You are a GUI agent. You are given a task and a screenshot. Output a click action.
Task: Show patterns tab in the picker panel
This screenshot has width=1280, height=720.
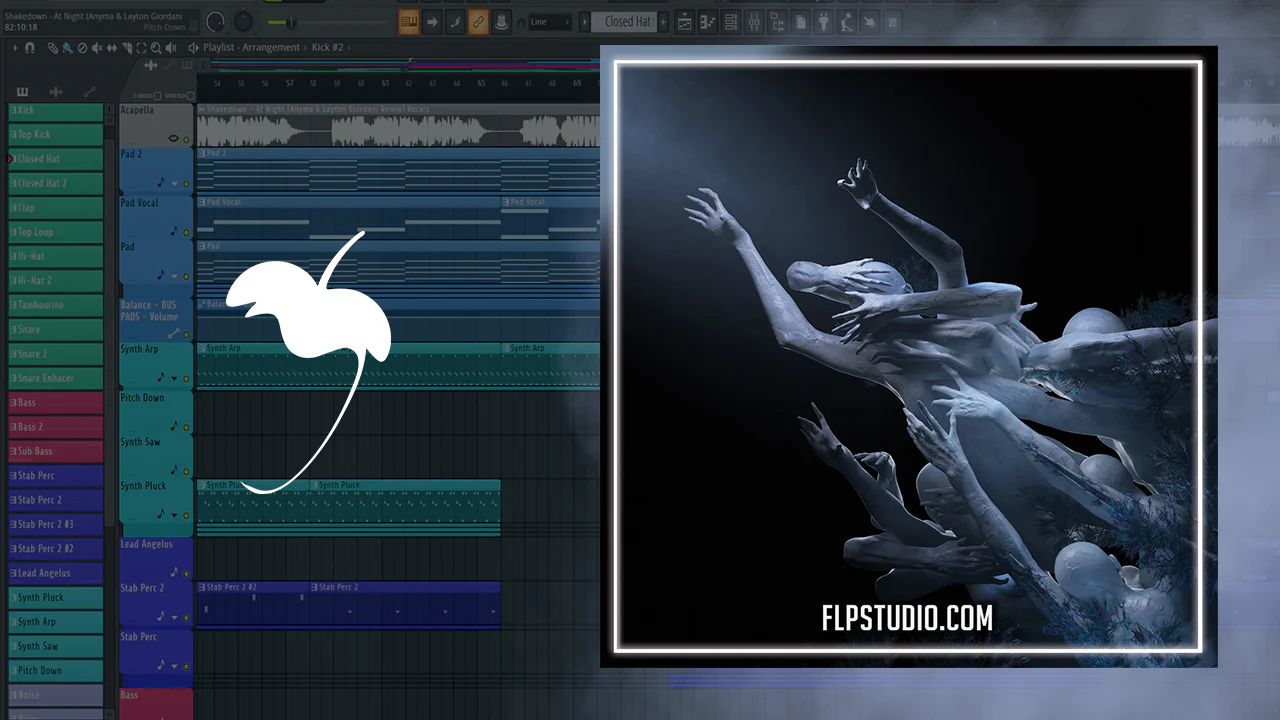coord(22,92)
